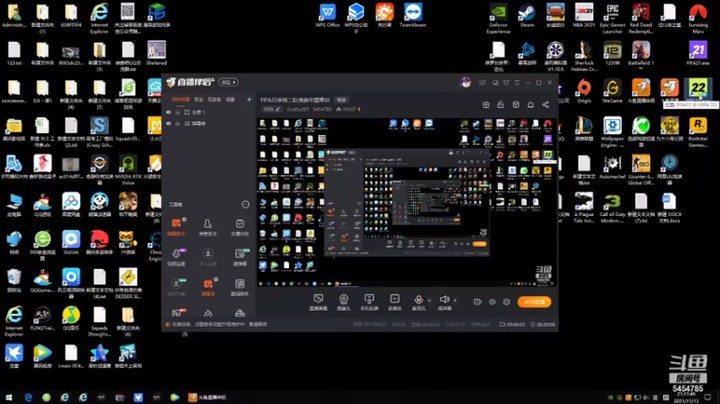Open the Wallpaper Engine desktop icon
720x404 pixels.
pos(612,132)
